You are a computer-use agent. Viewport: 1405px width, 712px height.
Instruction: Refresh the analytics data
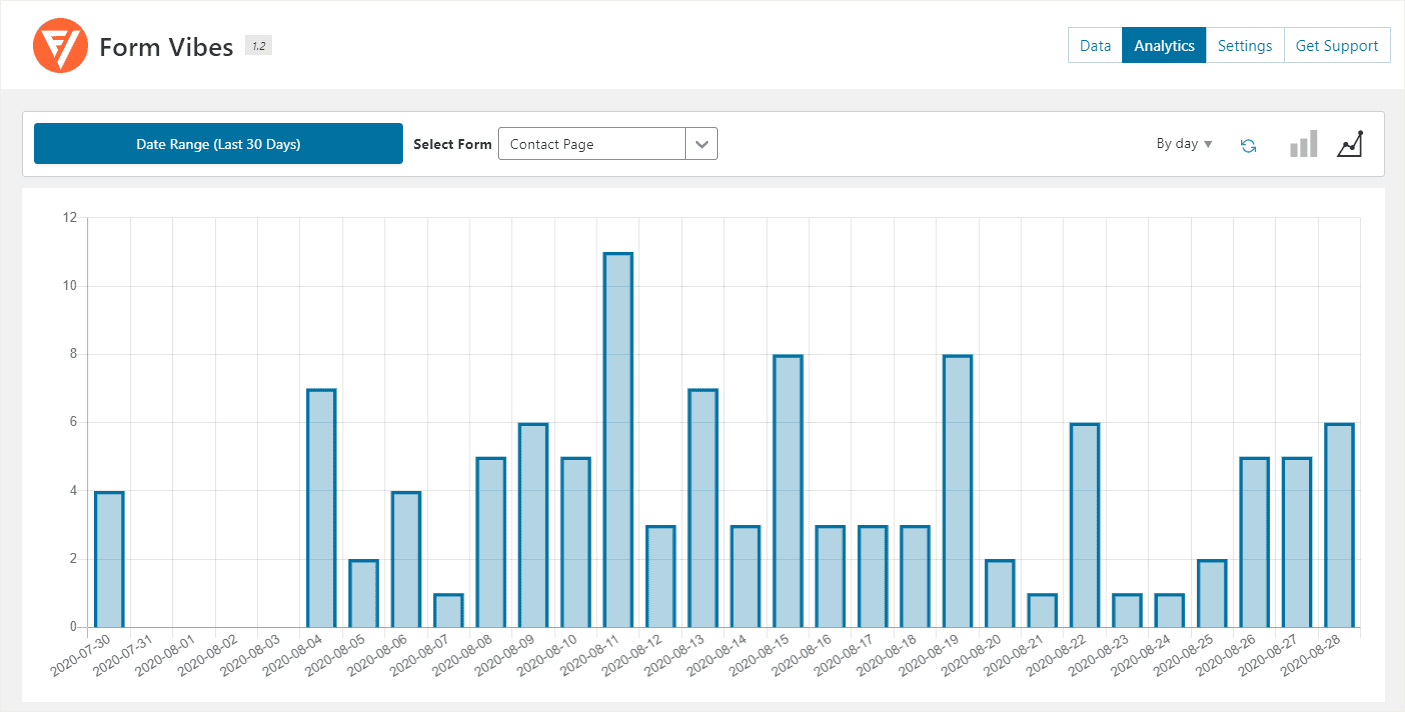coord(1248,146)
